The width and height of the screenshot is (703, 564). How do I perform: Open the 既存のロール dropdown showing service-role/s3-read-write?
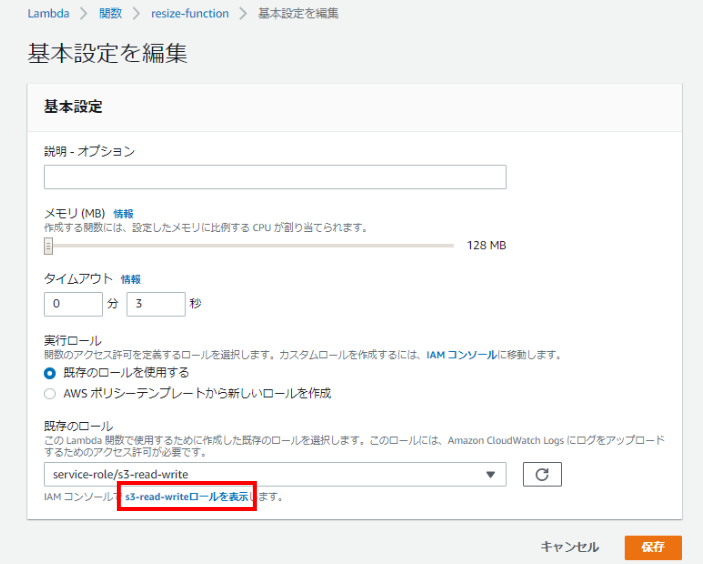coord(275,474)
